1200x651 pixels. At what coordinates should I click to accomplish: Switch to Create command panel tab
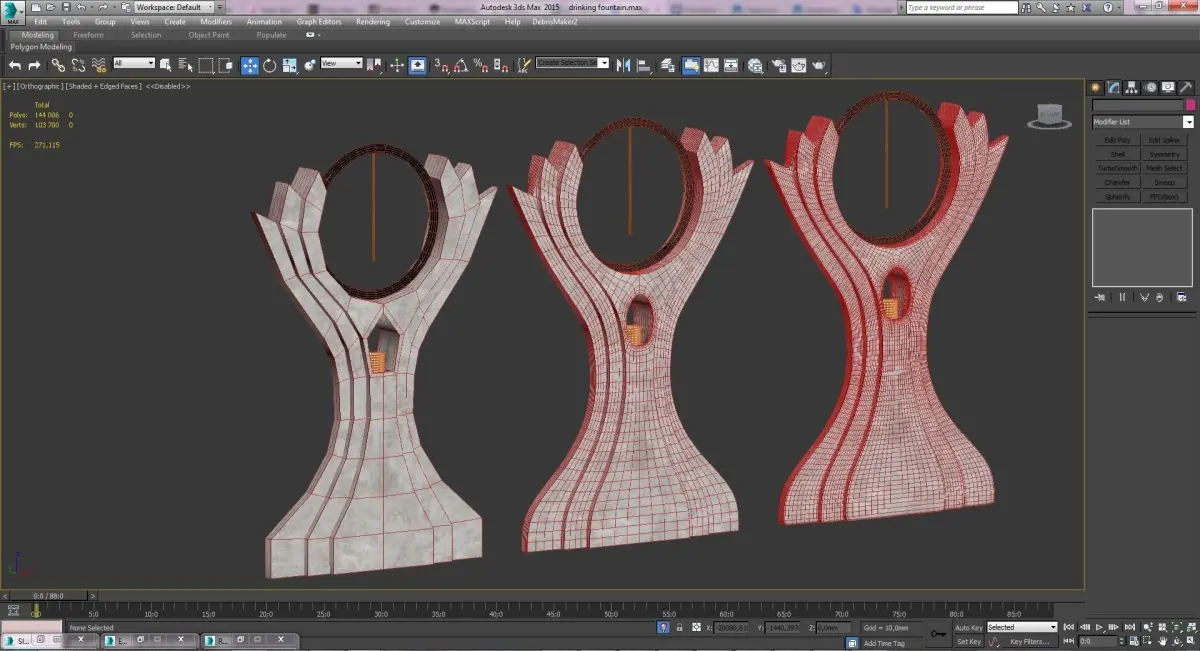(1096, 87)
